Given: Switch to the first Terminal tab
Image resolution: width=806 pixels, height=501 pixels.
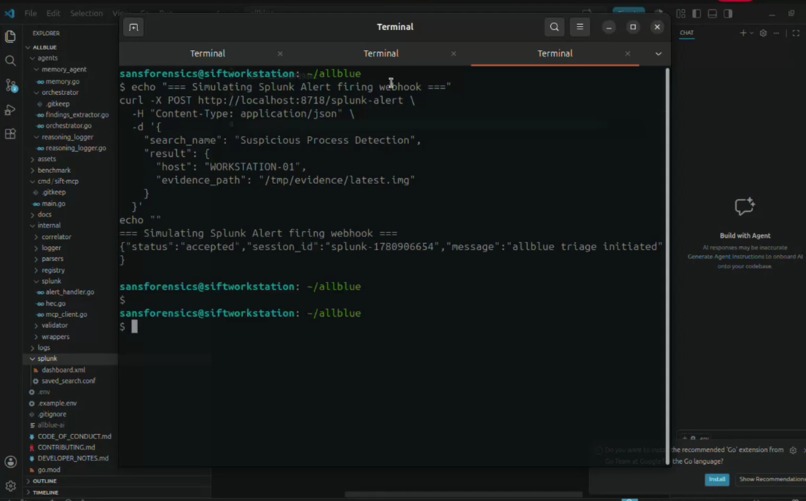Looking at the screenshot, I should click(x=208, y=53).
